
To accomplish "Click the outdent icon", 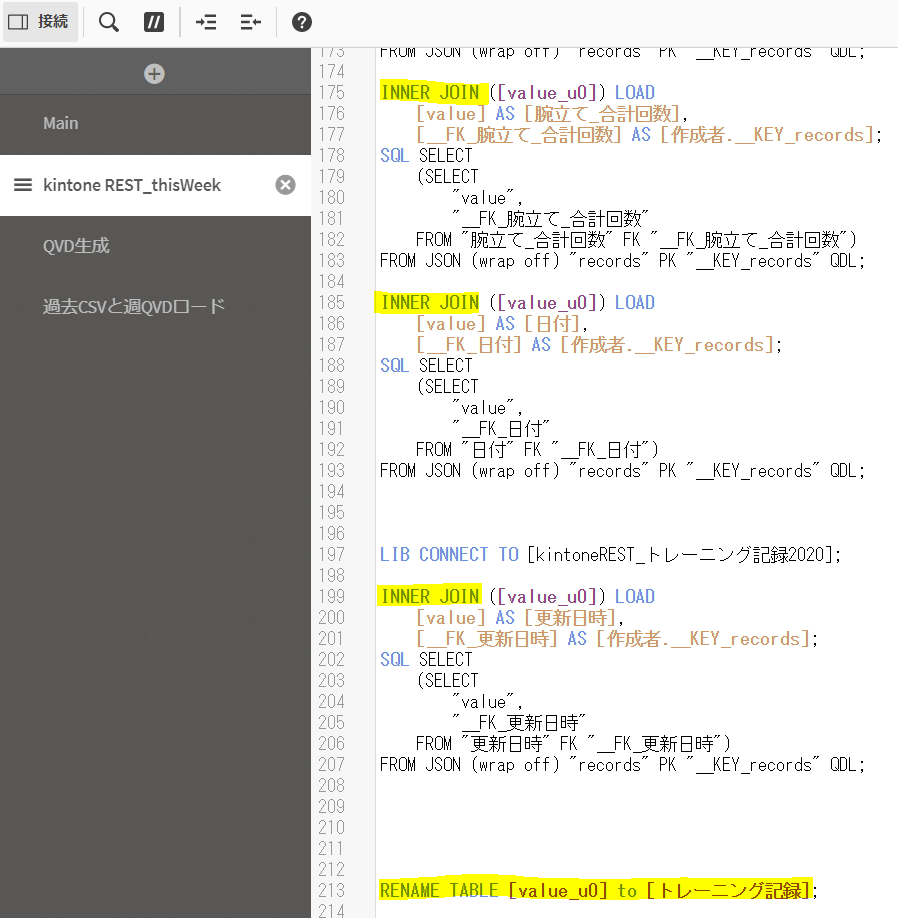I will 251,22.
